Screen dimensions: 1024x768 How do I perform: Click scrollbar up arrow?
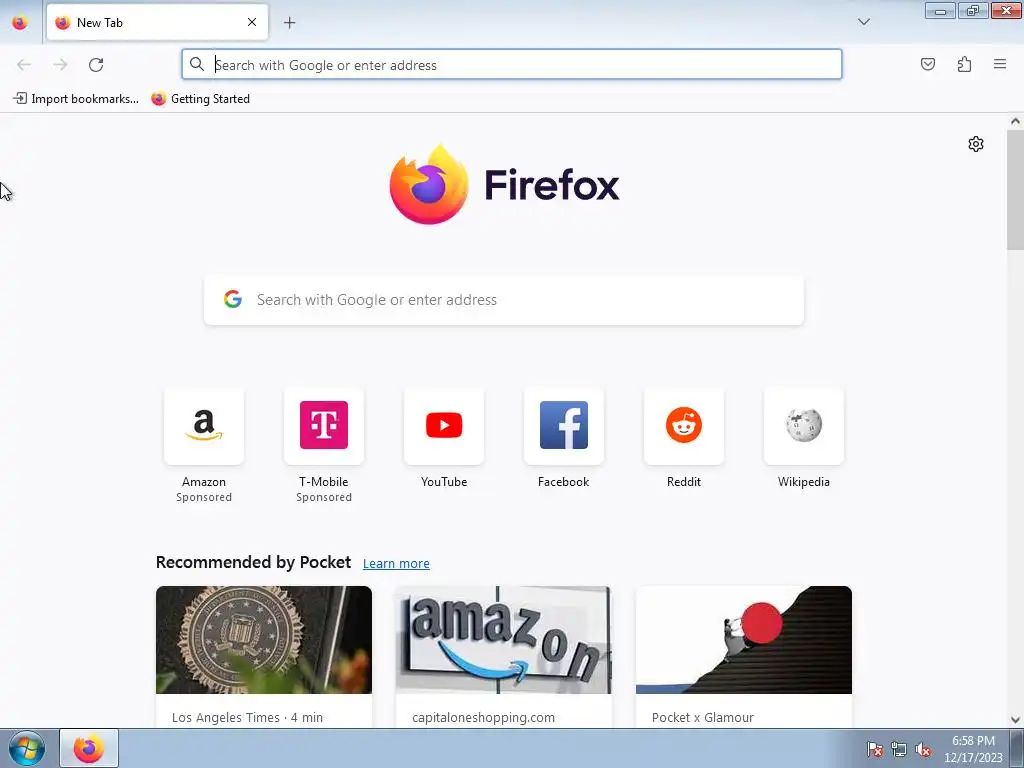(1015, 121)
